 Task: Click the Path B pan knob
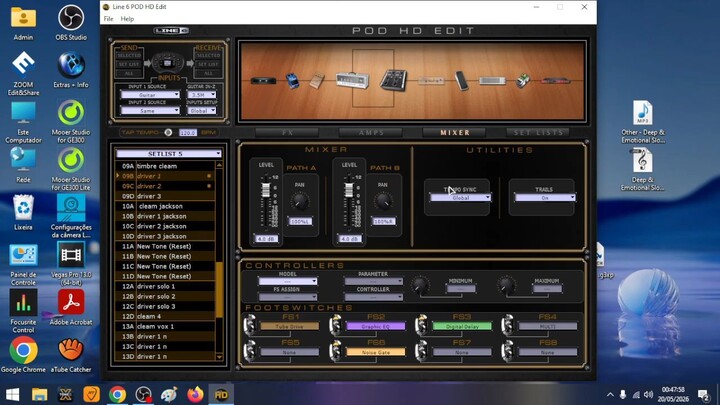click(383, 201)
